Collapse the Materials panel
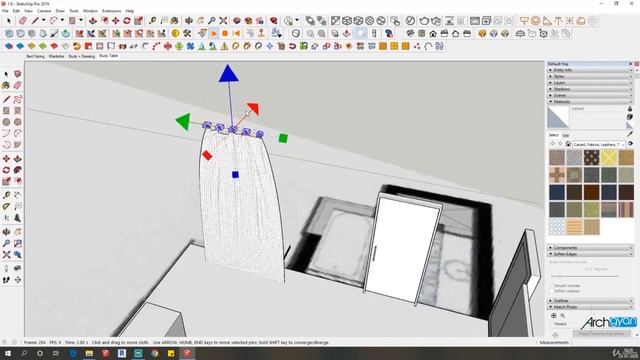 [590, 101]
